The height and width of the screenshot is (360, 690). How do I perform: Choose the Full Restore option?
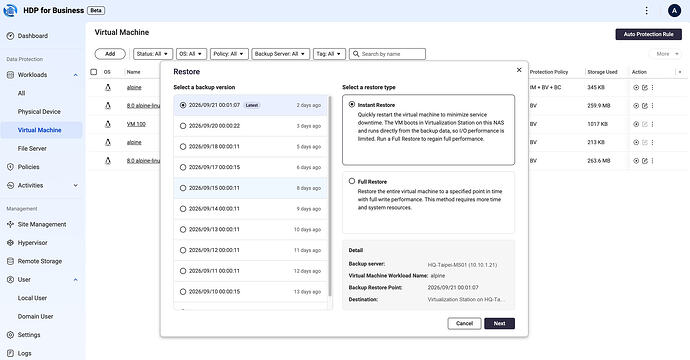click(352, 181)
